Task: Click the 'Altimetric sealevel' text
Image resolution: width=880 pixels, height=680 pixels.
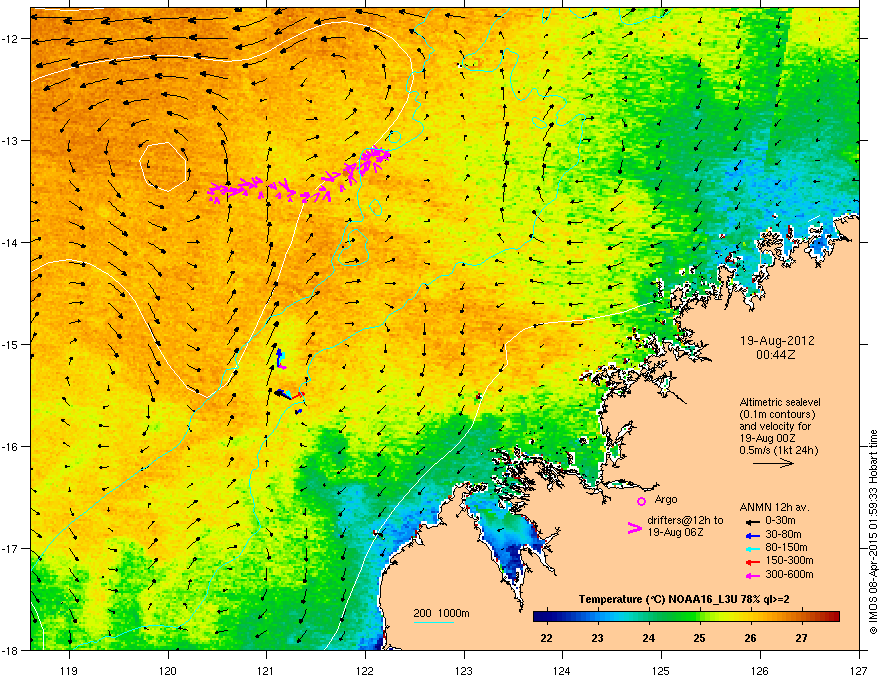Action: (780, 402)
